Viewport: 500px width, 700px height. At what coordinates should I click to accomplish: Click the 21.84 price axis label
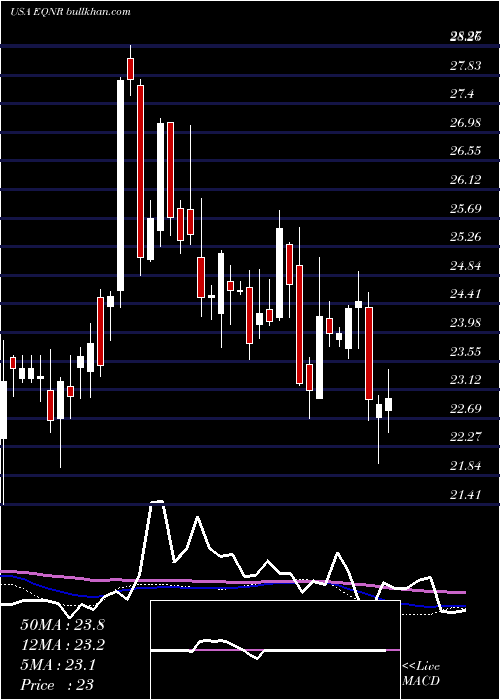click(466, 466)
